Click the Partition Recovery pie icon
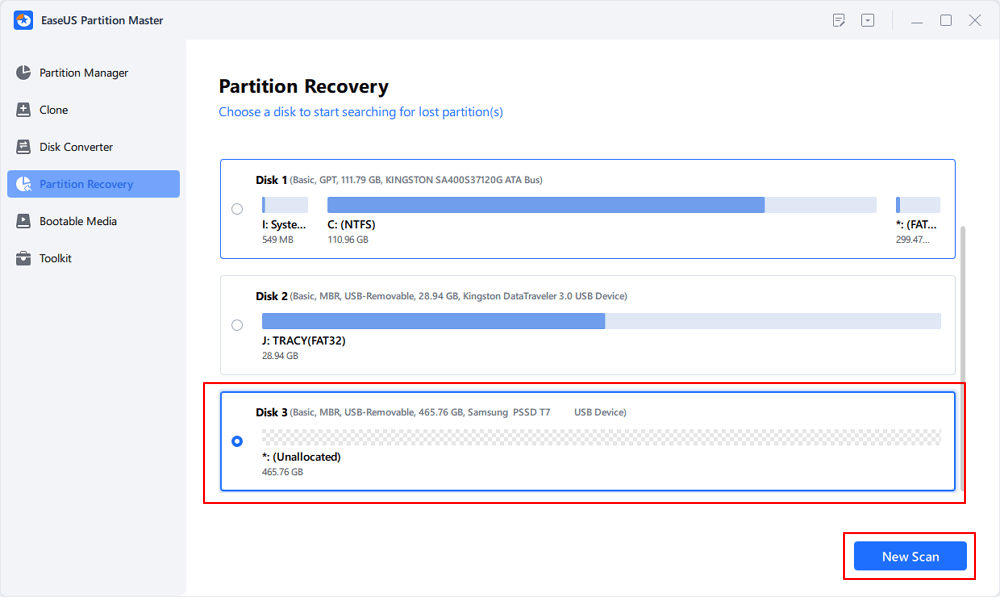This screenshot has width=1000, height=597. [23, 184]
